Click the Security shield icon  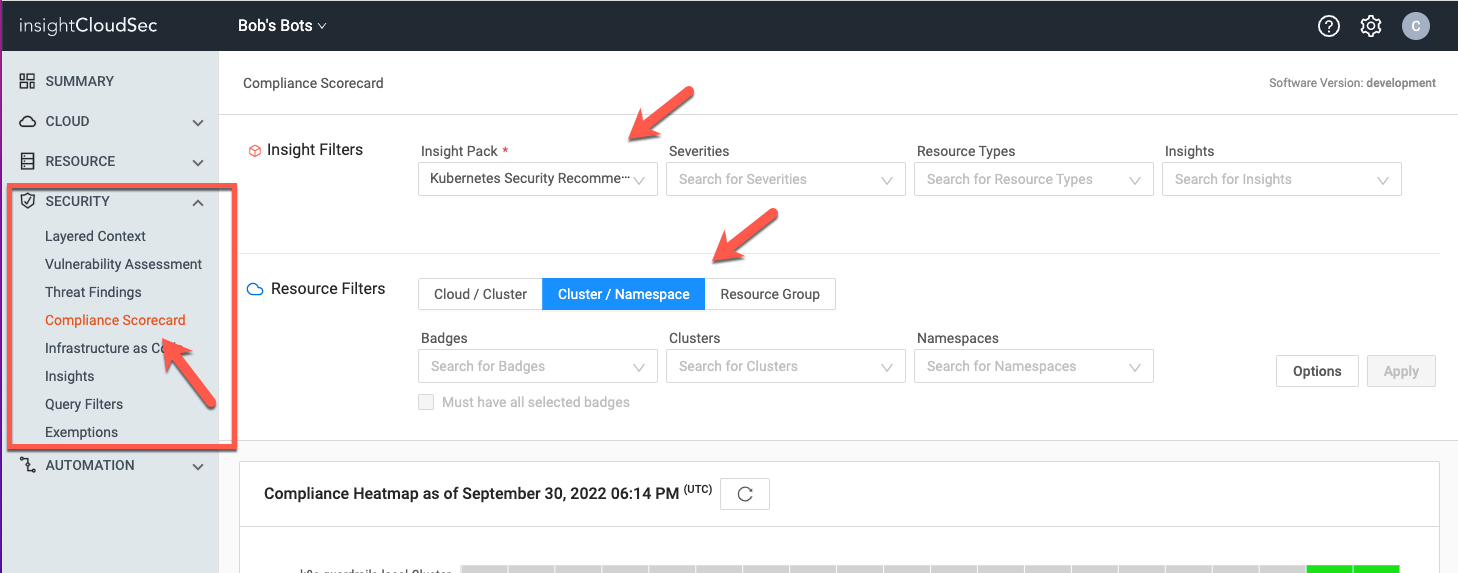pyautogui.click(x=28, y=201)
